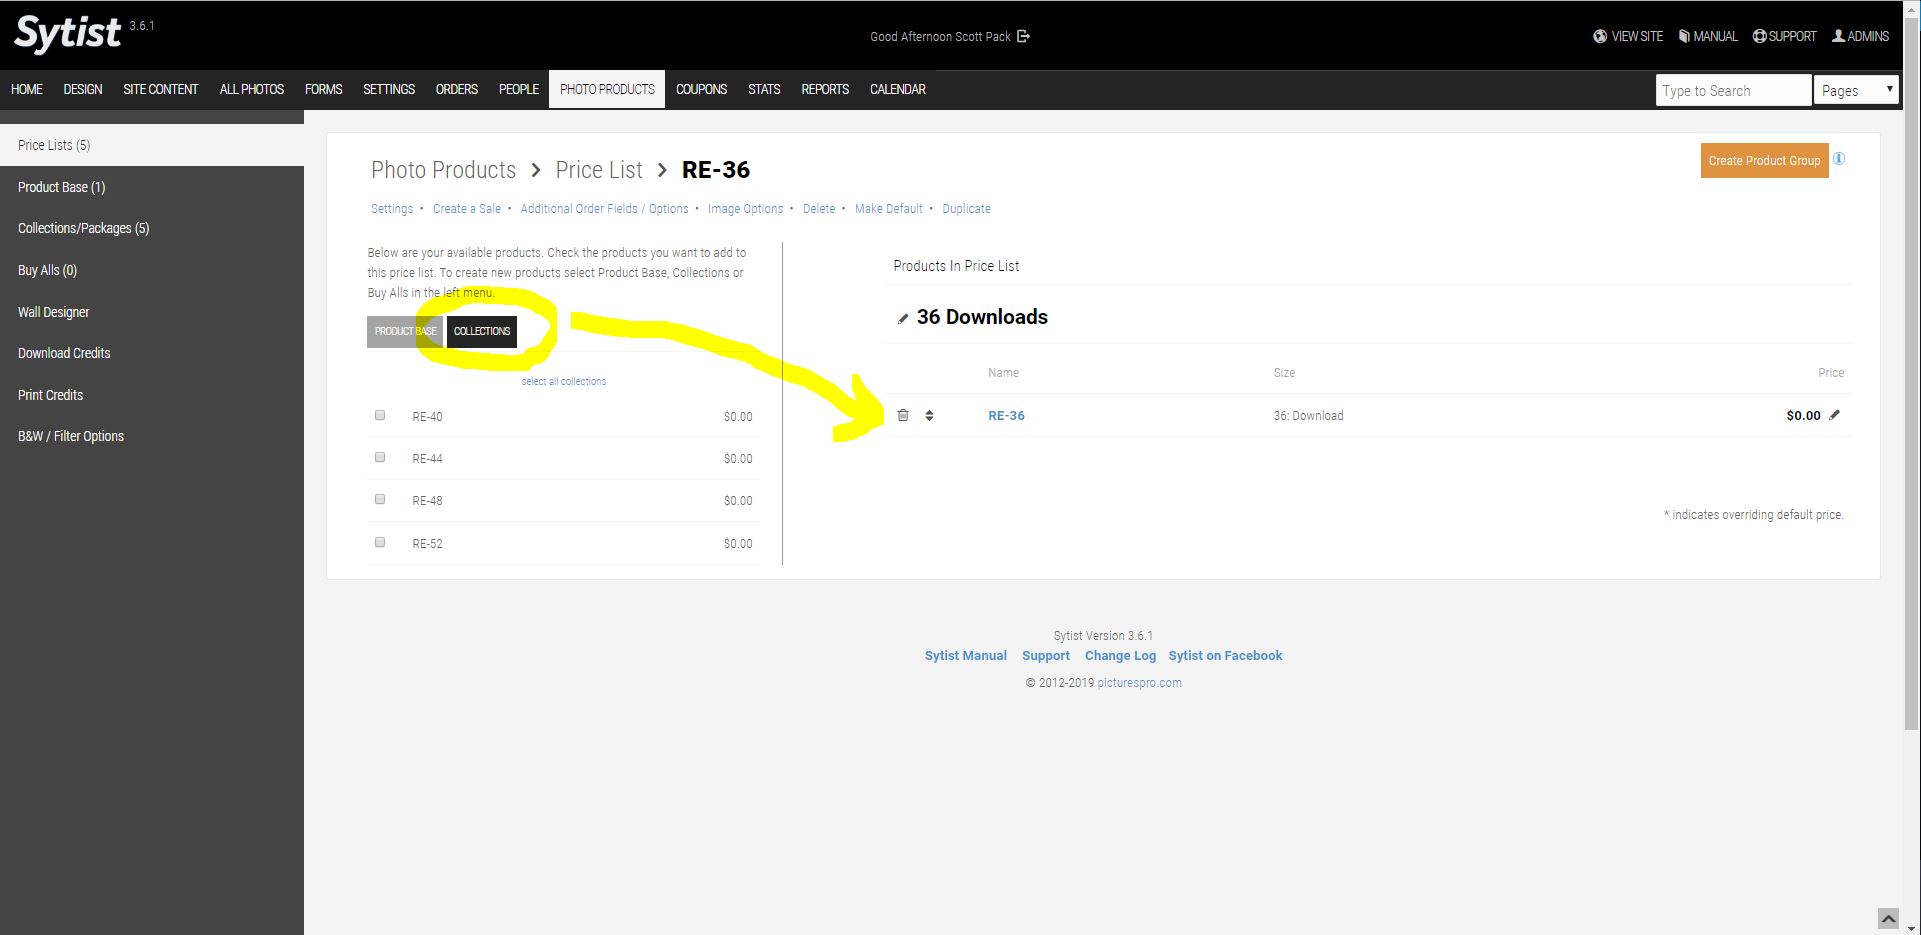This screenshot has height=935, width=1921.
Task: Click the Create Product Group button
Action: point(1764,160)
